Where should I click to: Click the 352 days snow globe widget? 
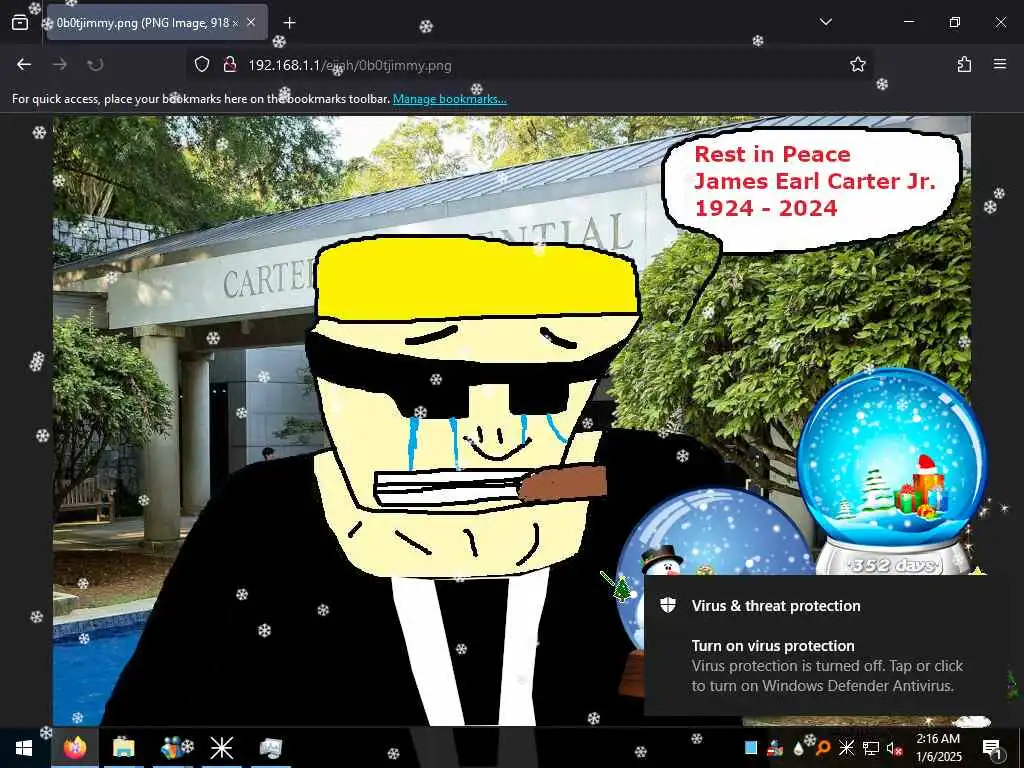pyautogui.click(x=892, y=472)
